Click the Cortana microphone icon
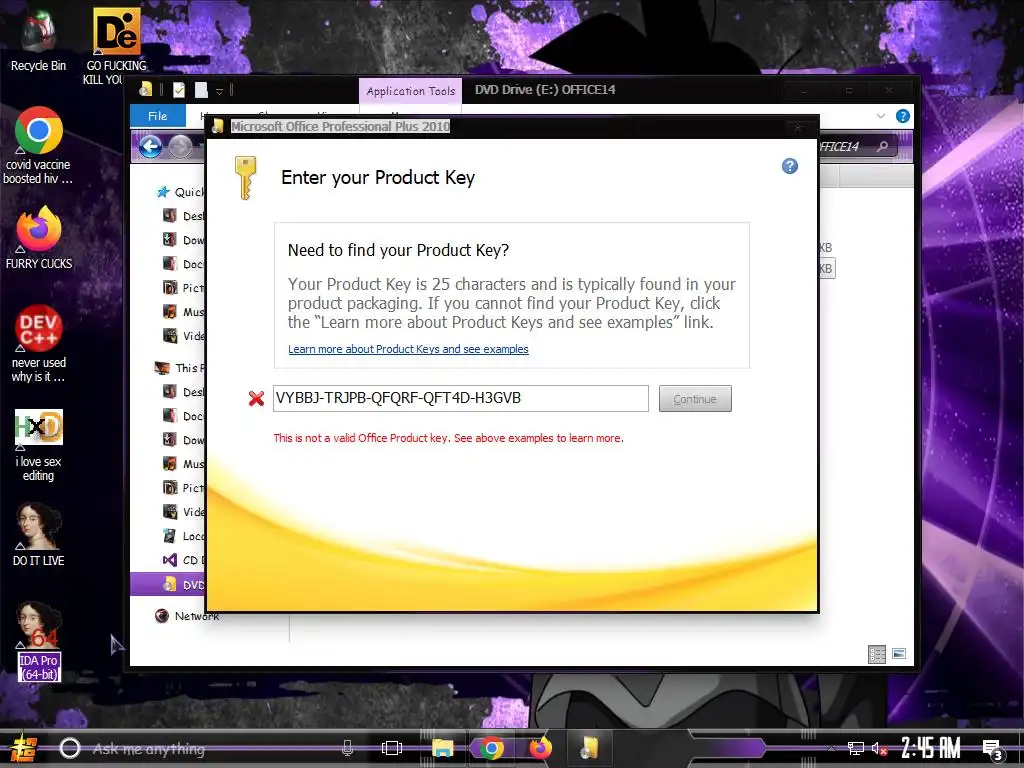 pos(347,748)
